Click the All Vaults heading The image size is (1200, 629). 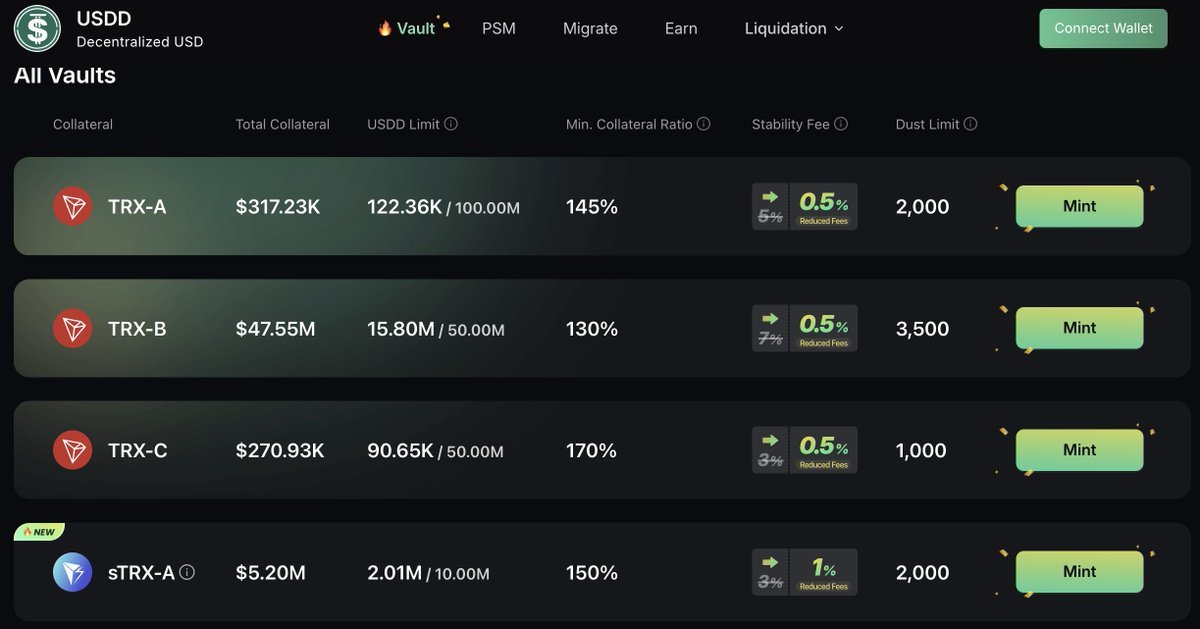click(x=65, y=76)
